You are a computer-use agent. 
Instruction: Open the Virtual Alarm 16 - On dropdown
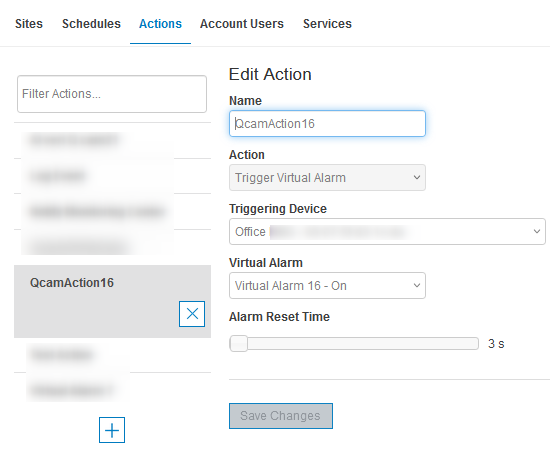327,285
